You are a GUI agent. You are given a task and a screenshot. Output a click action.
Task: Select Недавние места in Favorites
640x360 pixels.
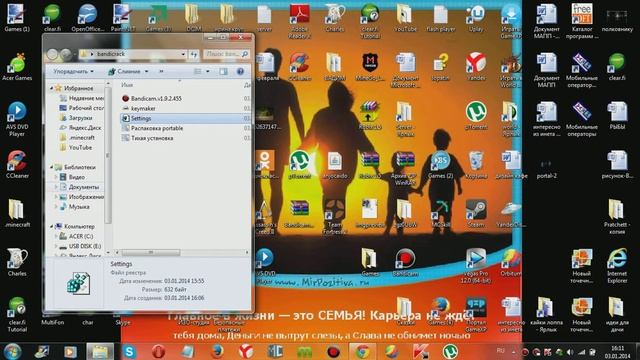point(82,98)
